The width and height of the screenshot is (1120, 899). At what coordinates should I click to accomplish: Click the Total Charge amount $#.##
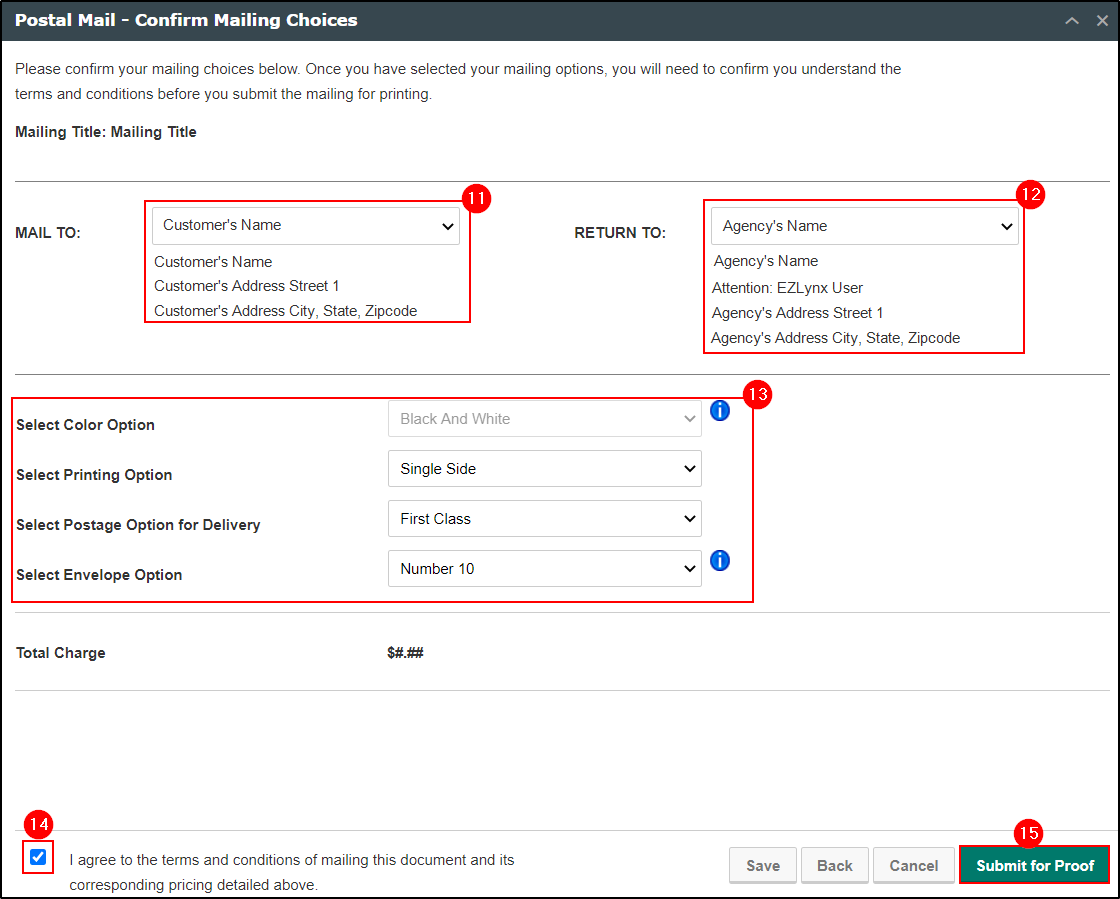click(405, 653)
